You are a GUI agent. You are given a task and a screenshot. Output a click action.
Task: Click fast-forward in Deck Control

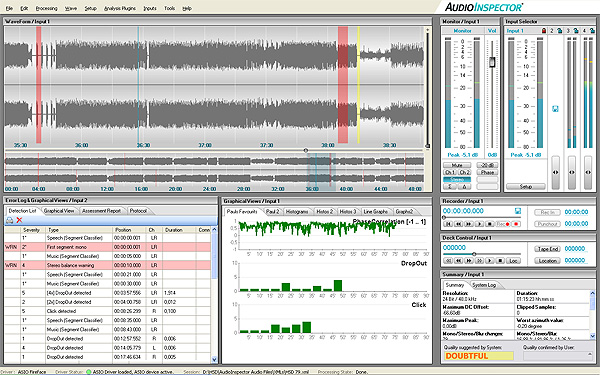pos(469,261)
